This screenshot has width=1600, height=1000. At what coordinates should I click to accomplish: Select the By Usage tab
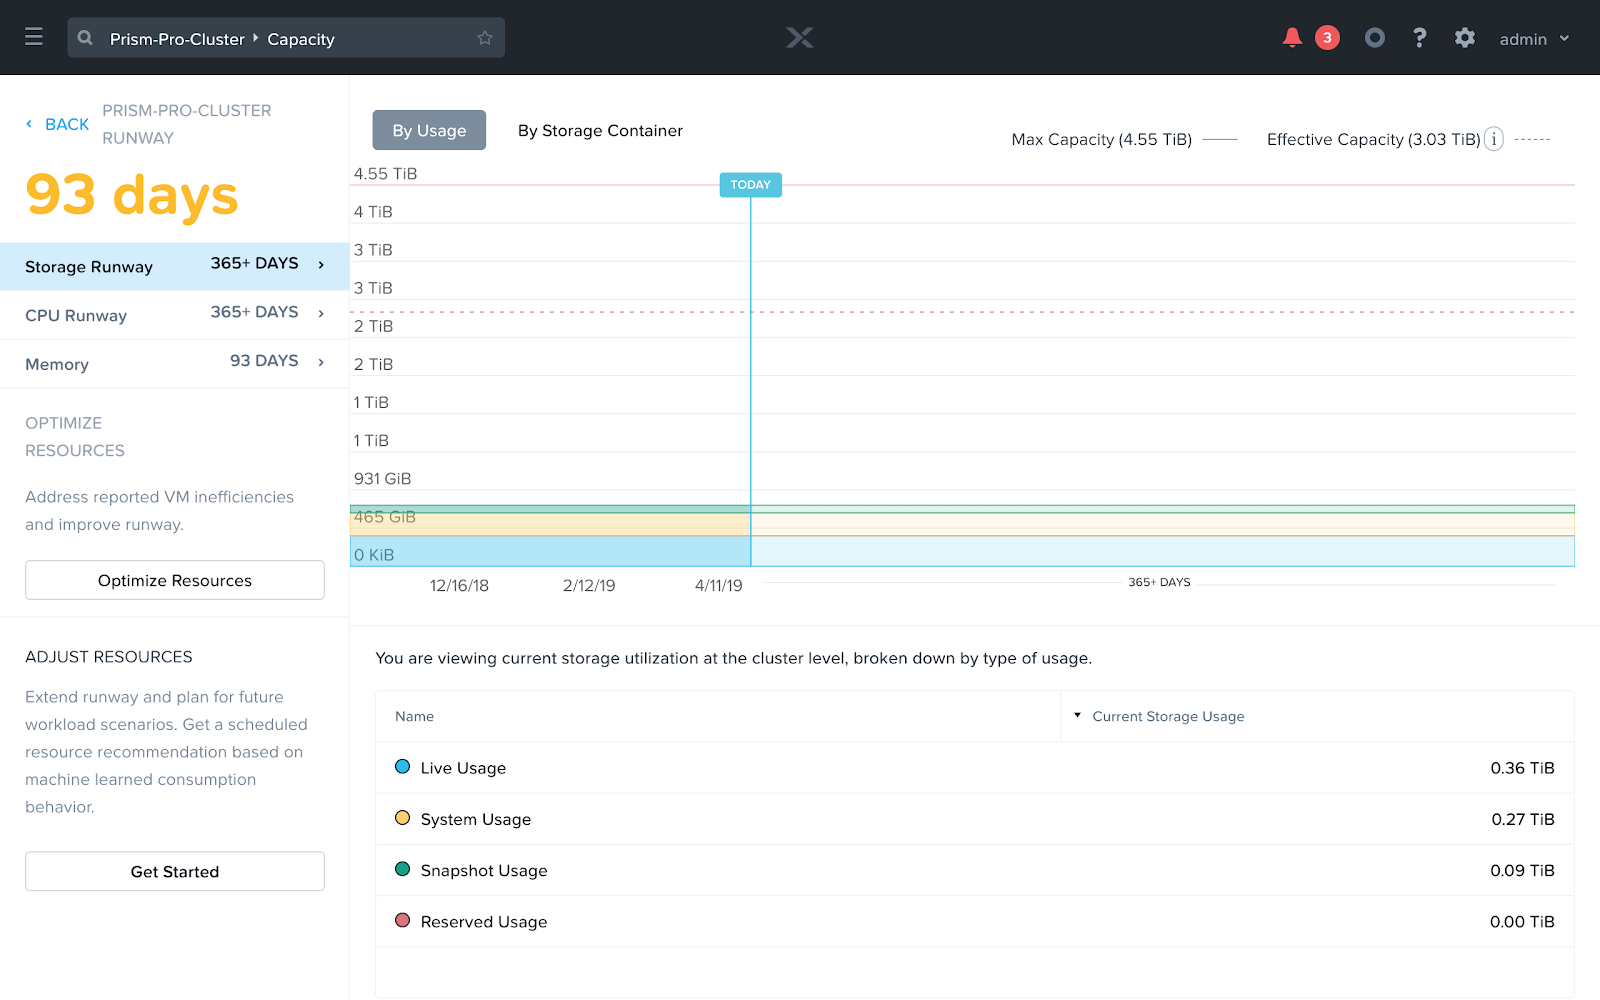(x=429, y=130)
